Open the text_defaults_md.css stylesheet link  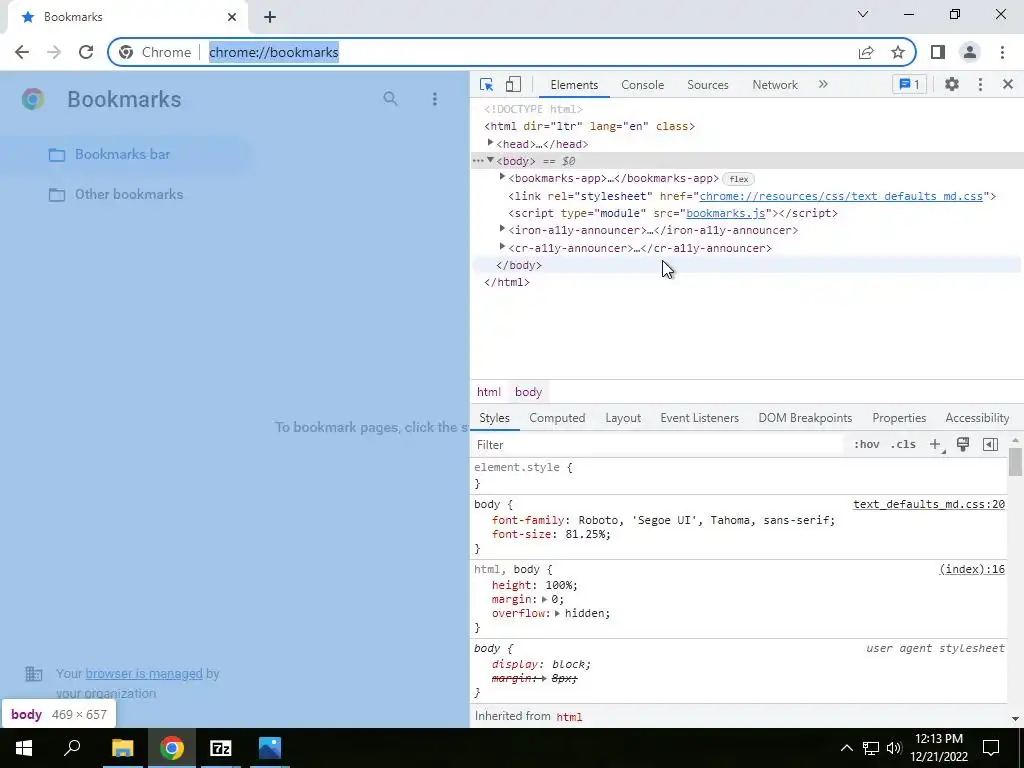click(x=840, y=196)
